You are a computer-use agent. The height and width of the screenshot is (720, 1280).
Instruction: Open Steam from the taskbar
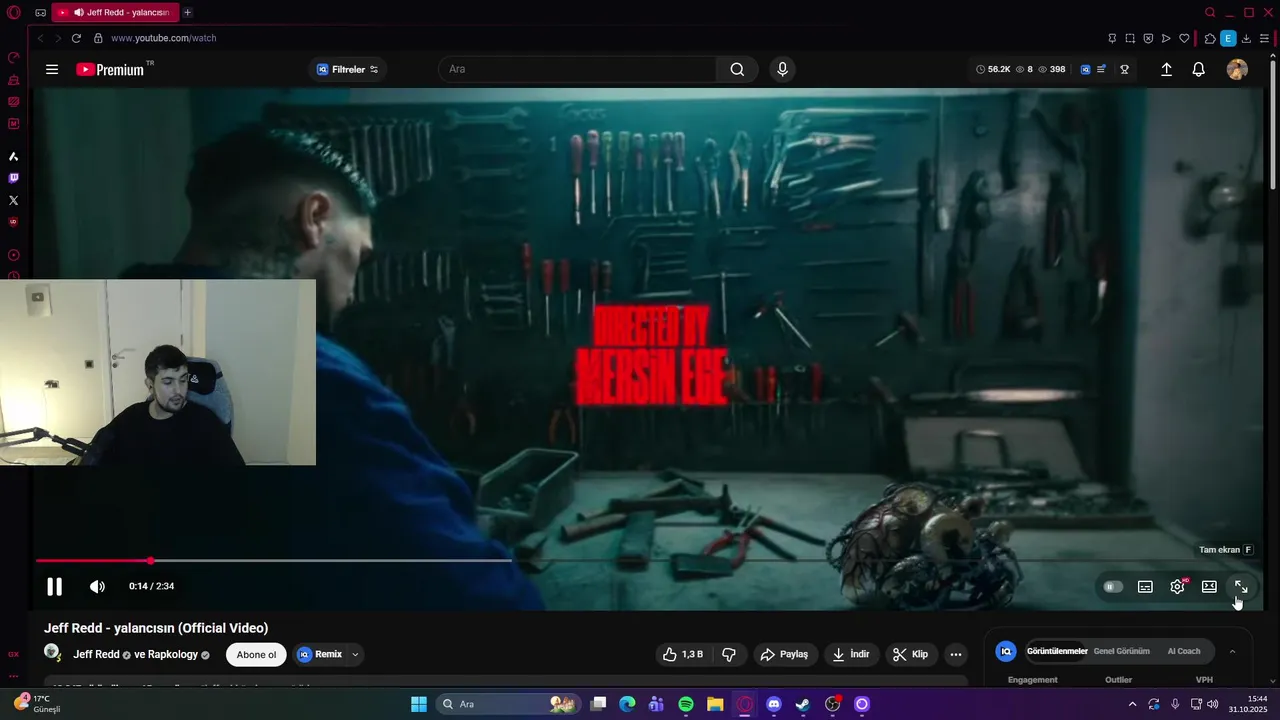802,704
